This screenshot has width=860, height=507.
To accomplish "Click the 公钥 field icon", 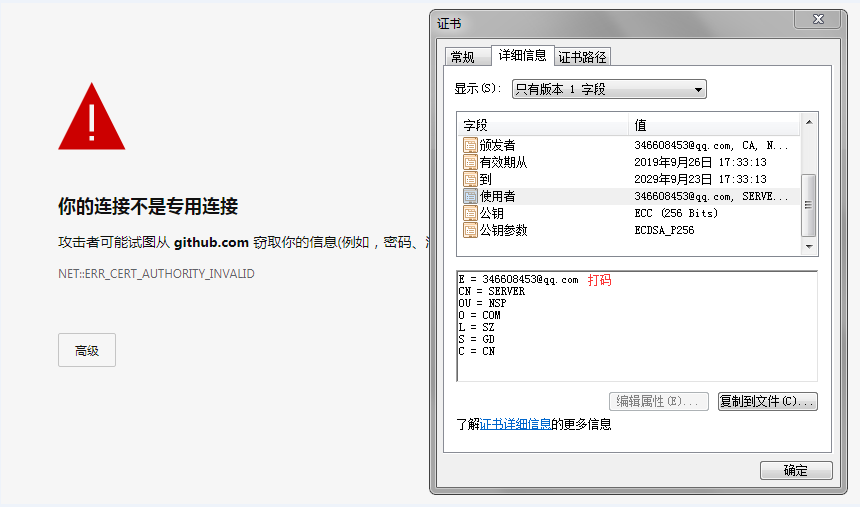I will [x=469, y=214].
